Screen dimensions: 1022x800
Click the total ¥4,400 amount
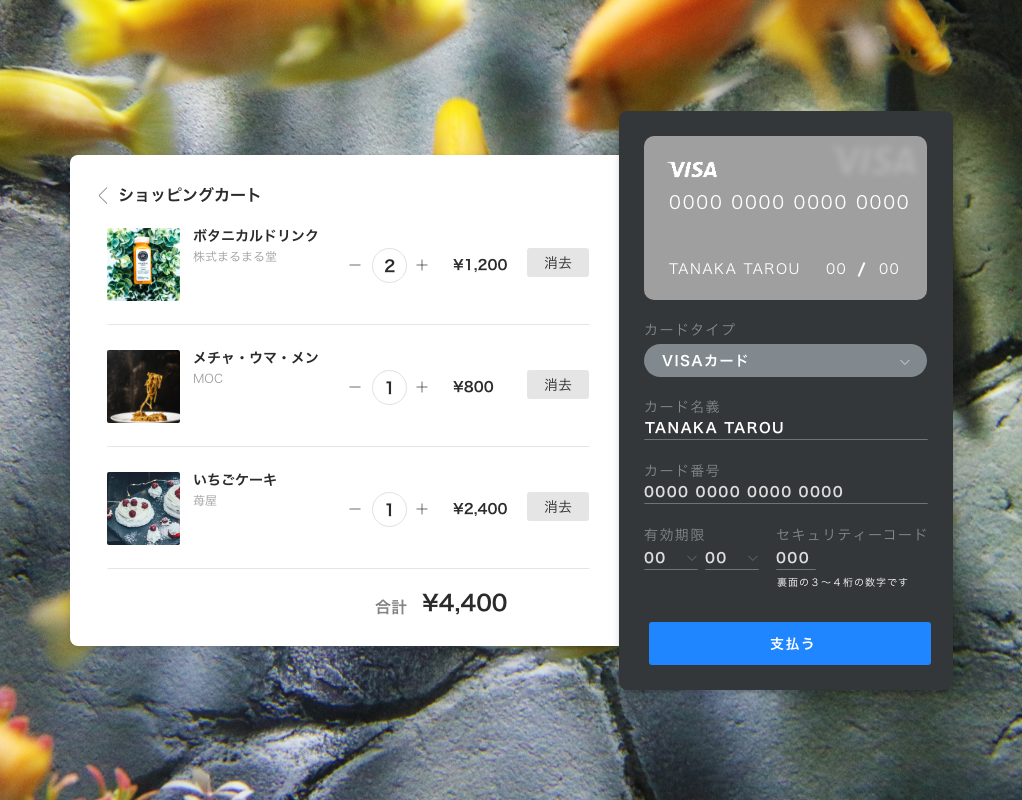click(x=464, y=603)
